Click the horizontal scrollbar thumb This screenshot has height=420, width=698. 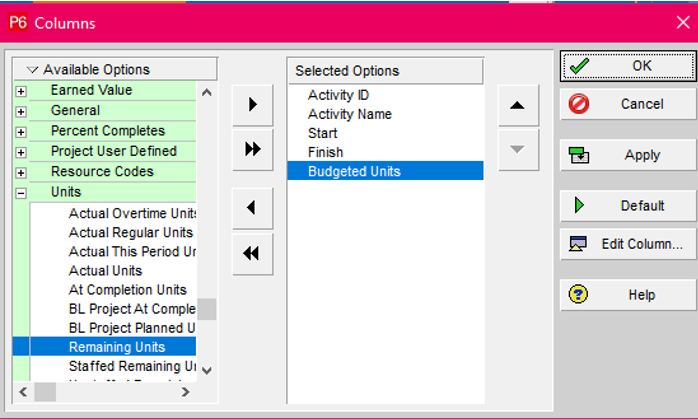(x=45, y=392)
